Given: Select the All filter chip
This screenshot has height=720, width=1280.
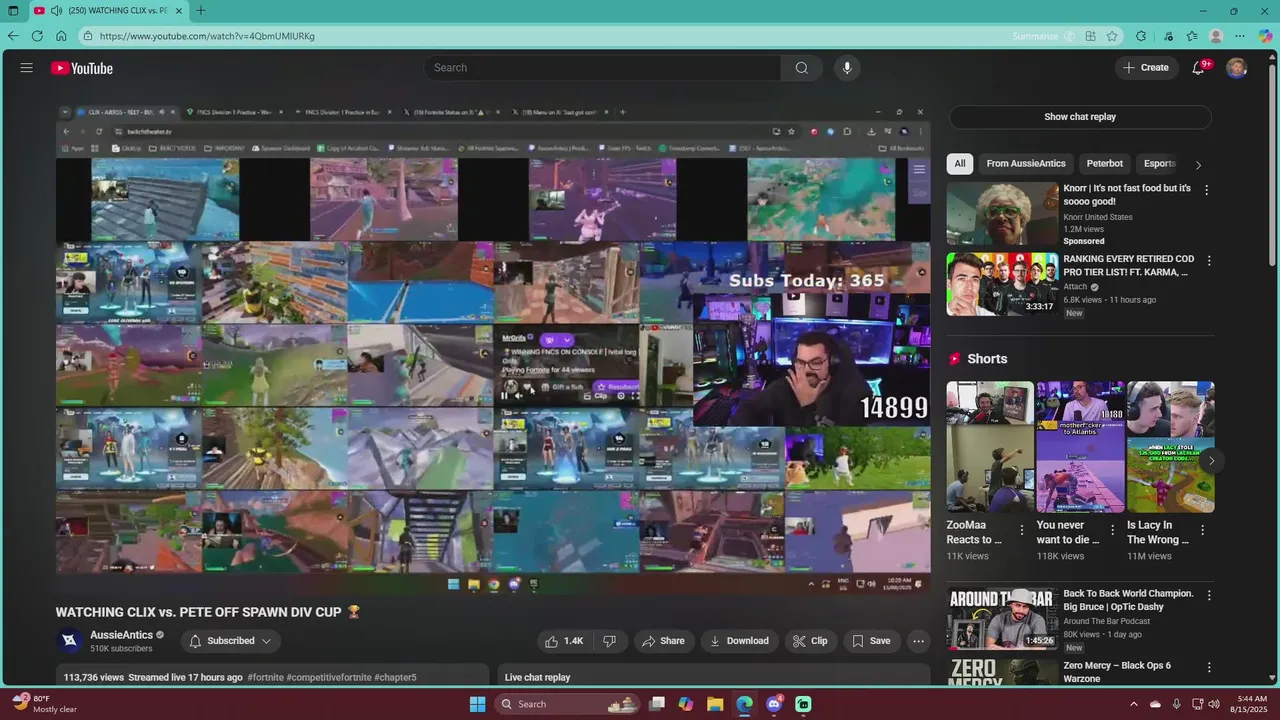Looking at the screenshot, I should [960, 164].
